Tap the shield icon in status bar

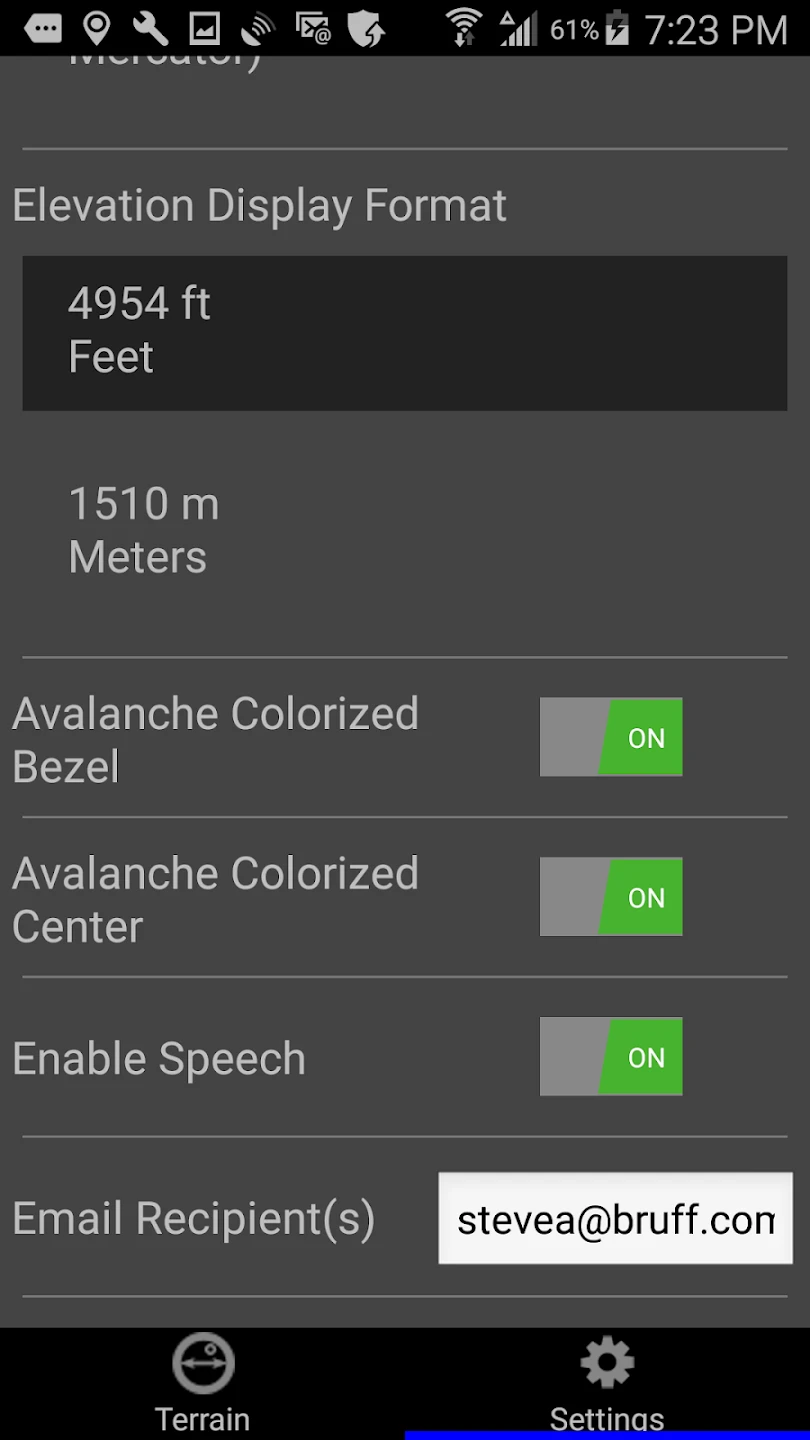point(366,29)
